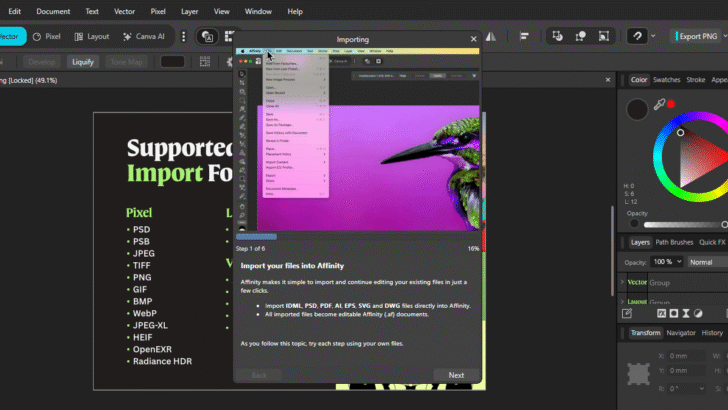Click the dark color well in context toolbar
This screenshot has width=728, height=410.
tap(172, 61)
